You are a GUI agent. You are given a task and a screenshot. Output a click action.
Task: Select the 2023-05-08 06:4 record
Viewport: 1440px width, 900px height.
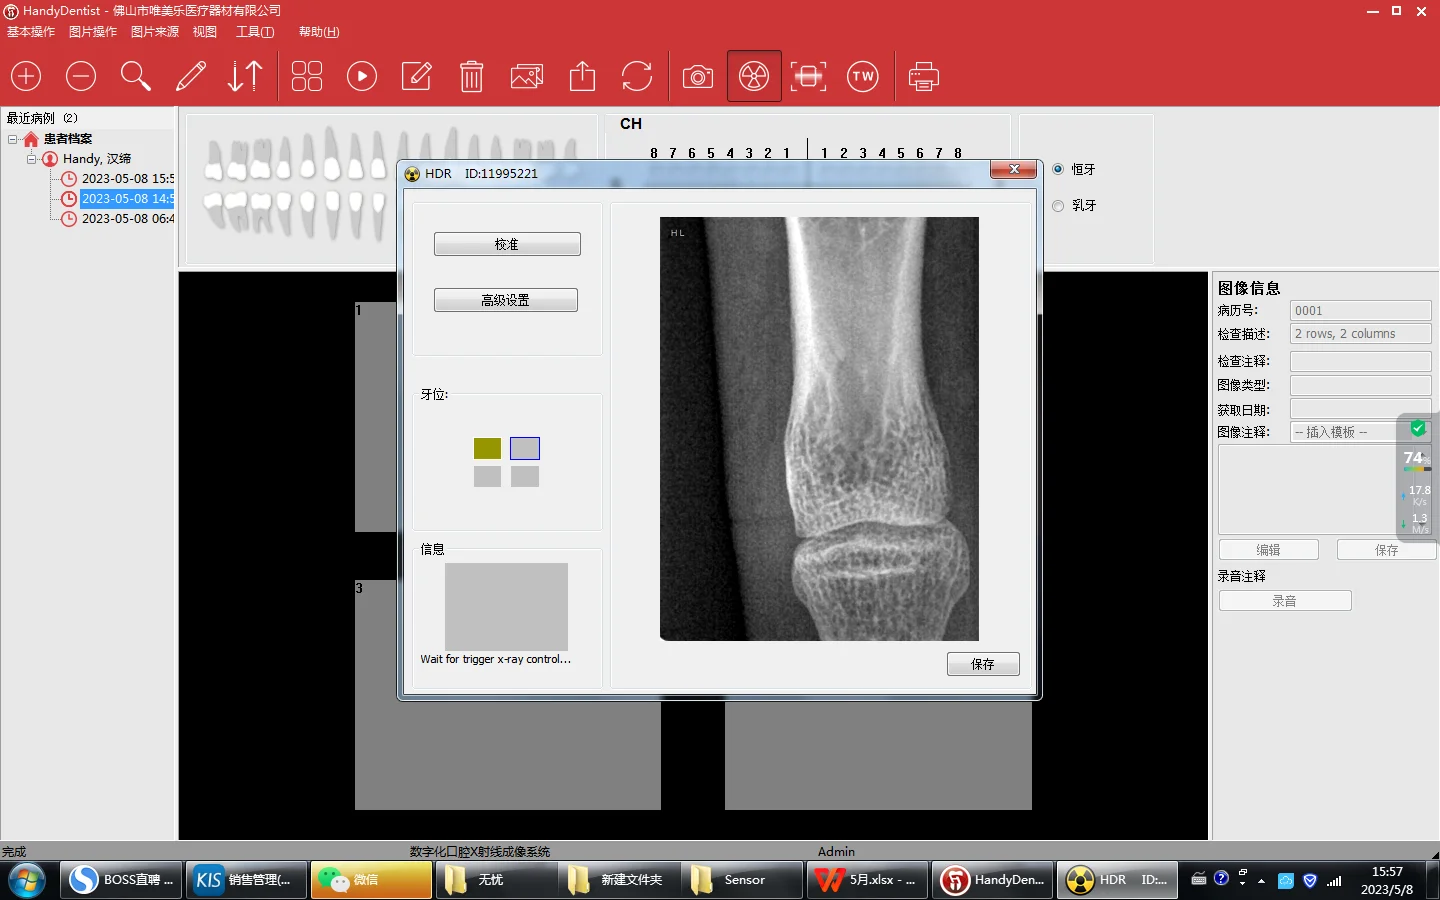[128, 219]
